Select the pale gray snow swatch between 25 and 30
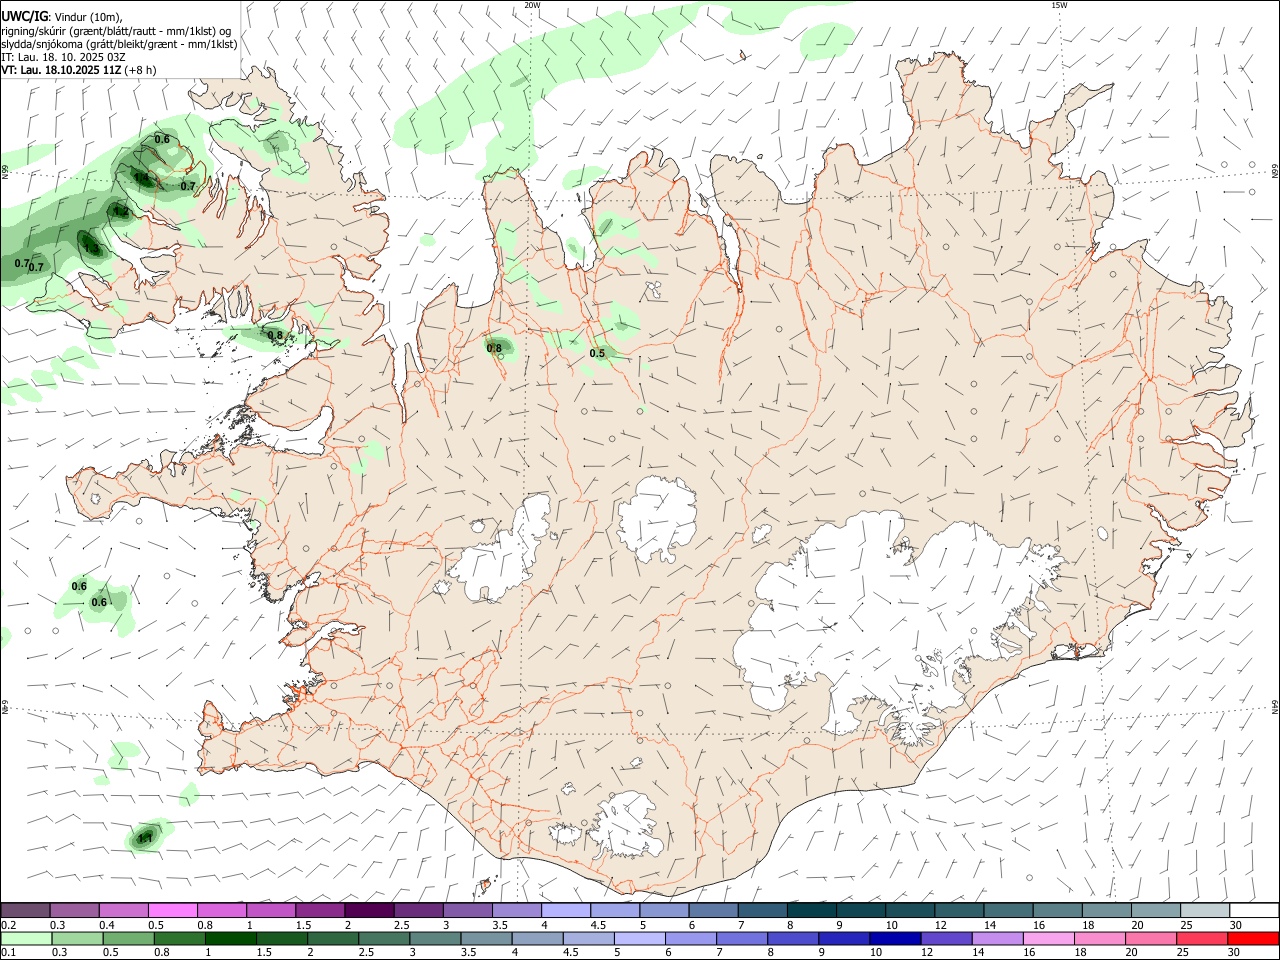This screenshot has height=960, width=1280. [x=1205, y=910]
